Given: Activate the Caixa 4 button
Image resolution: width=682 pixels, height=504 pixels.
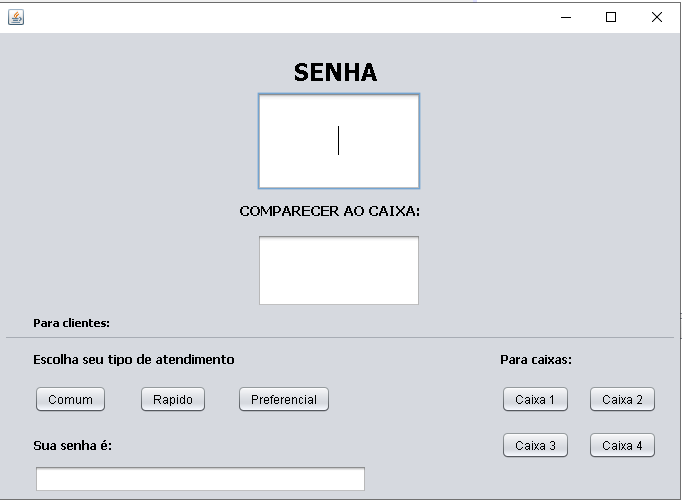Looking at the screenshot, I should click(622, 445).
